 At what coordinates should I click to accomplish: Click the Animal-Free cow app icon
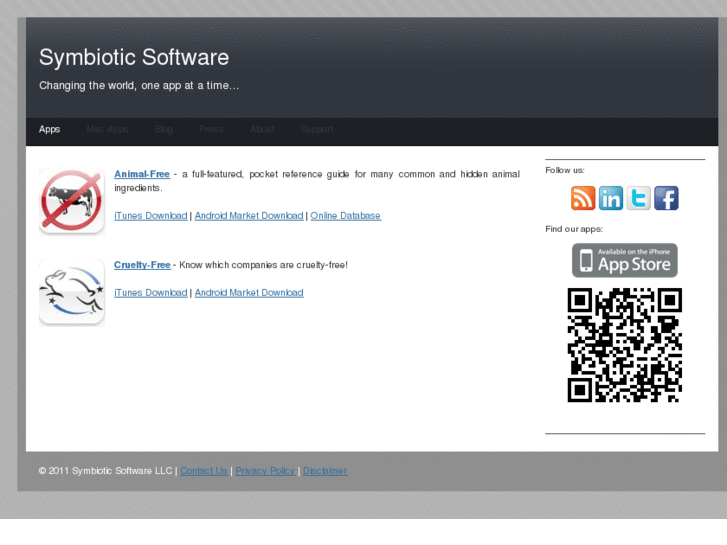click(x=72, y=202)
